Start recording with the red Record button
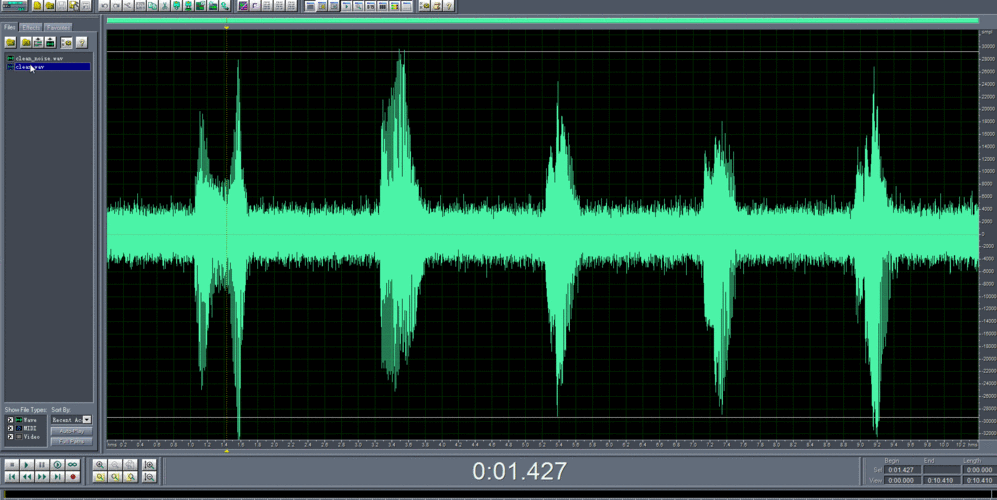 click(73, 477)
